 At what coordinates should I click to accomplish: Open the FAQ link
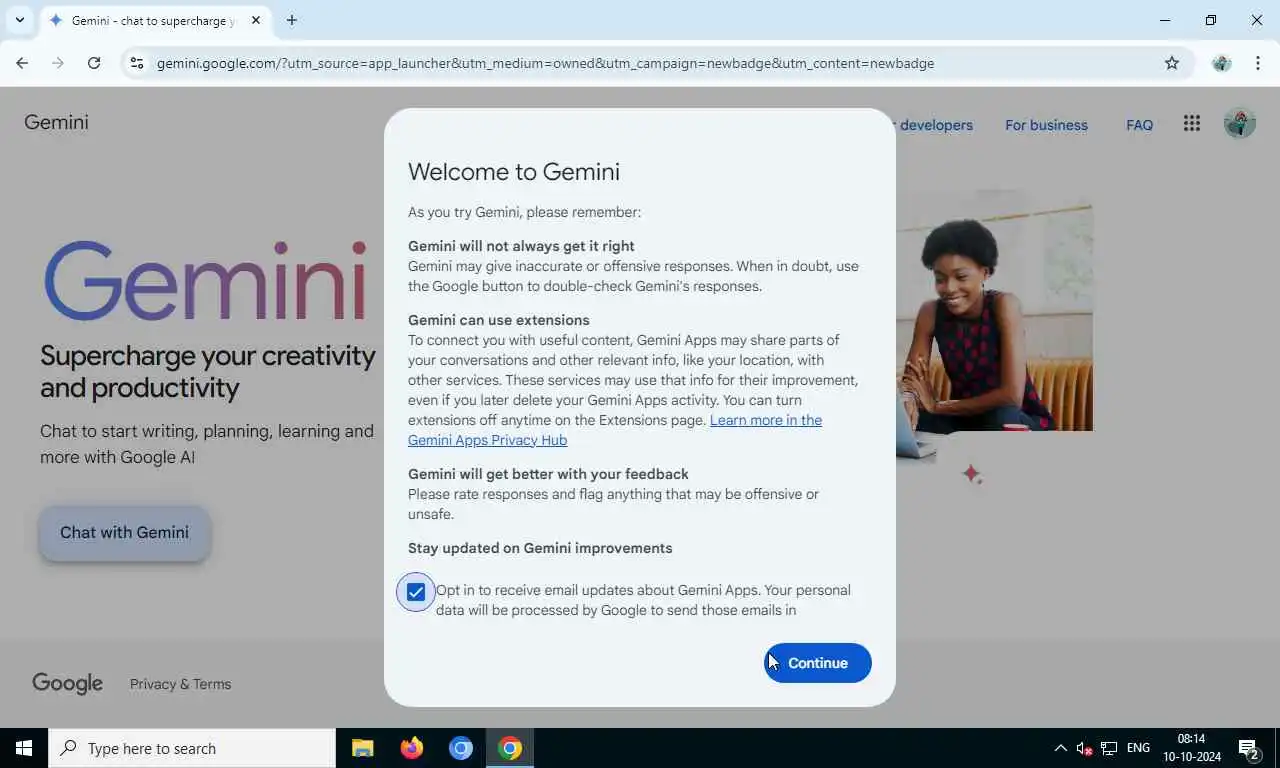1139,125
